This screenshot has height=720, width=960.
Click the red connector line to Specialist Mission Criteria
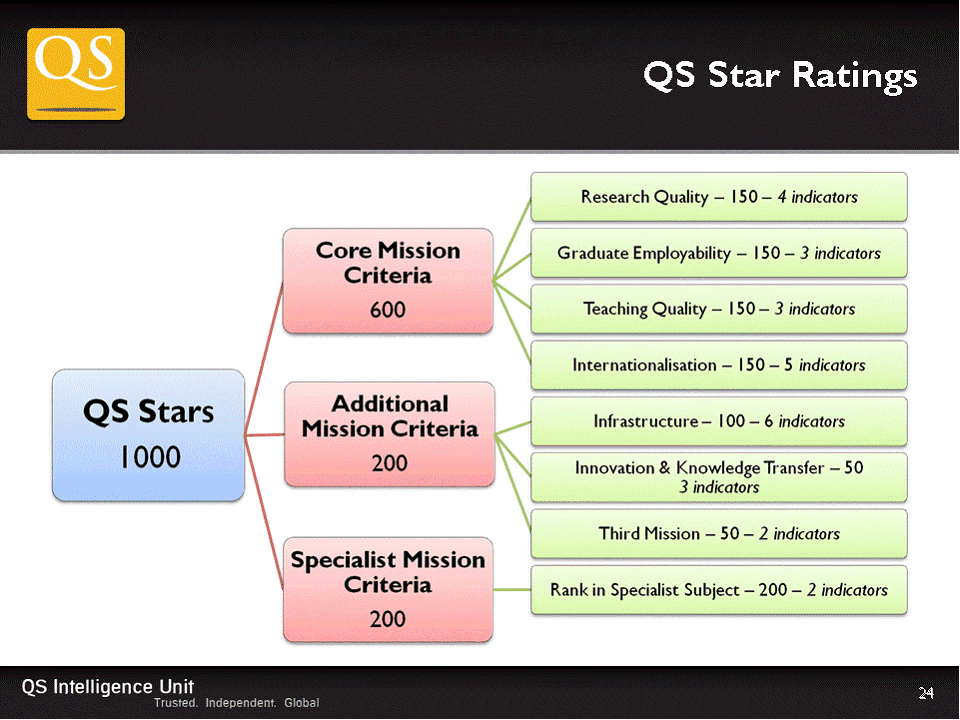pos(265,492)
